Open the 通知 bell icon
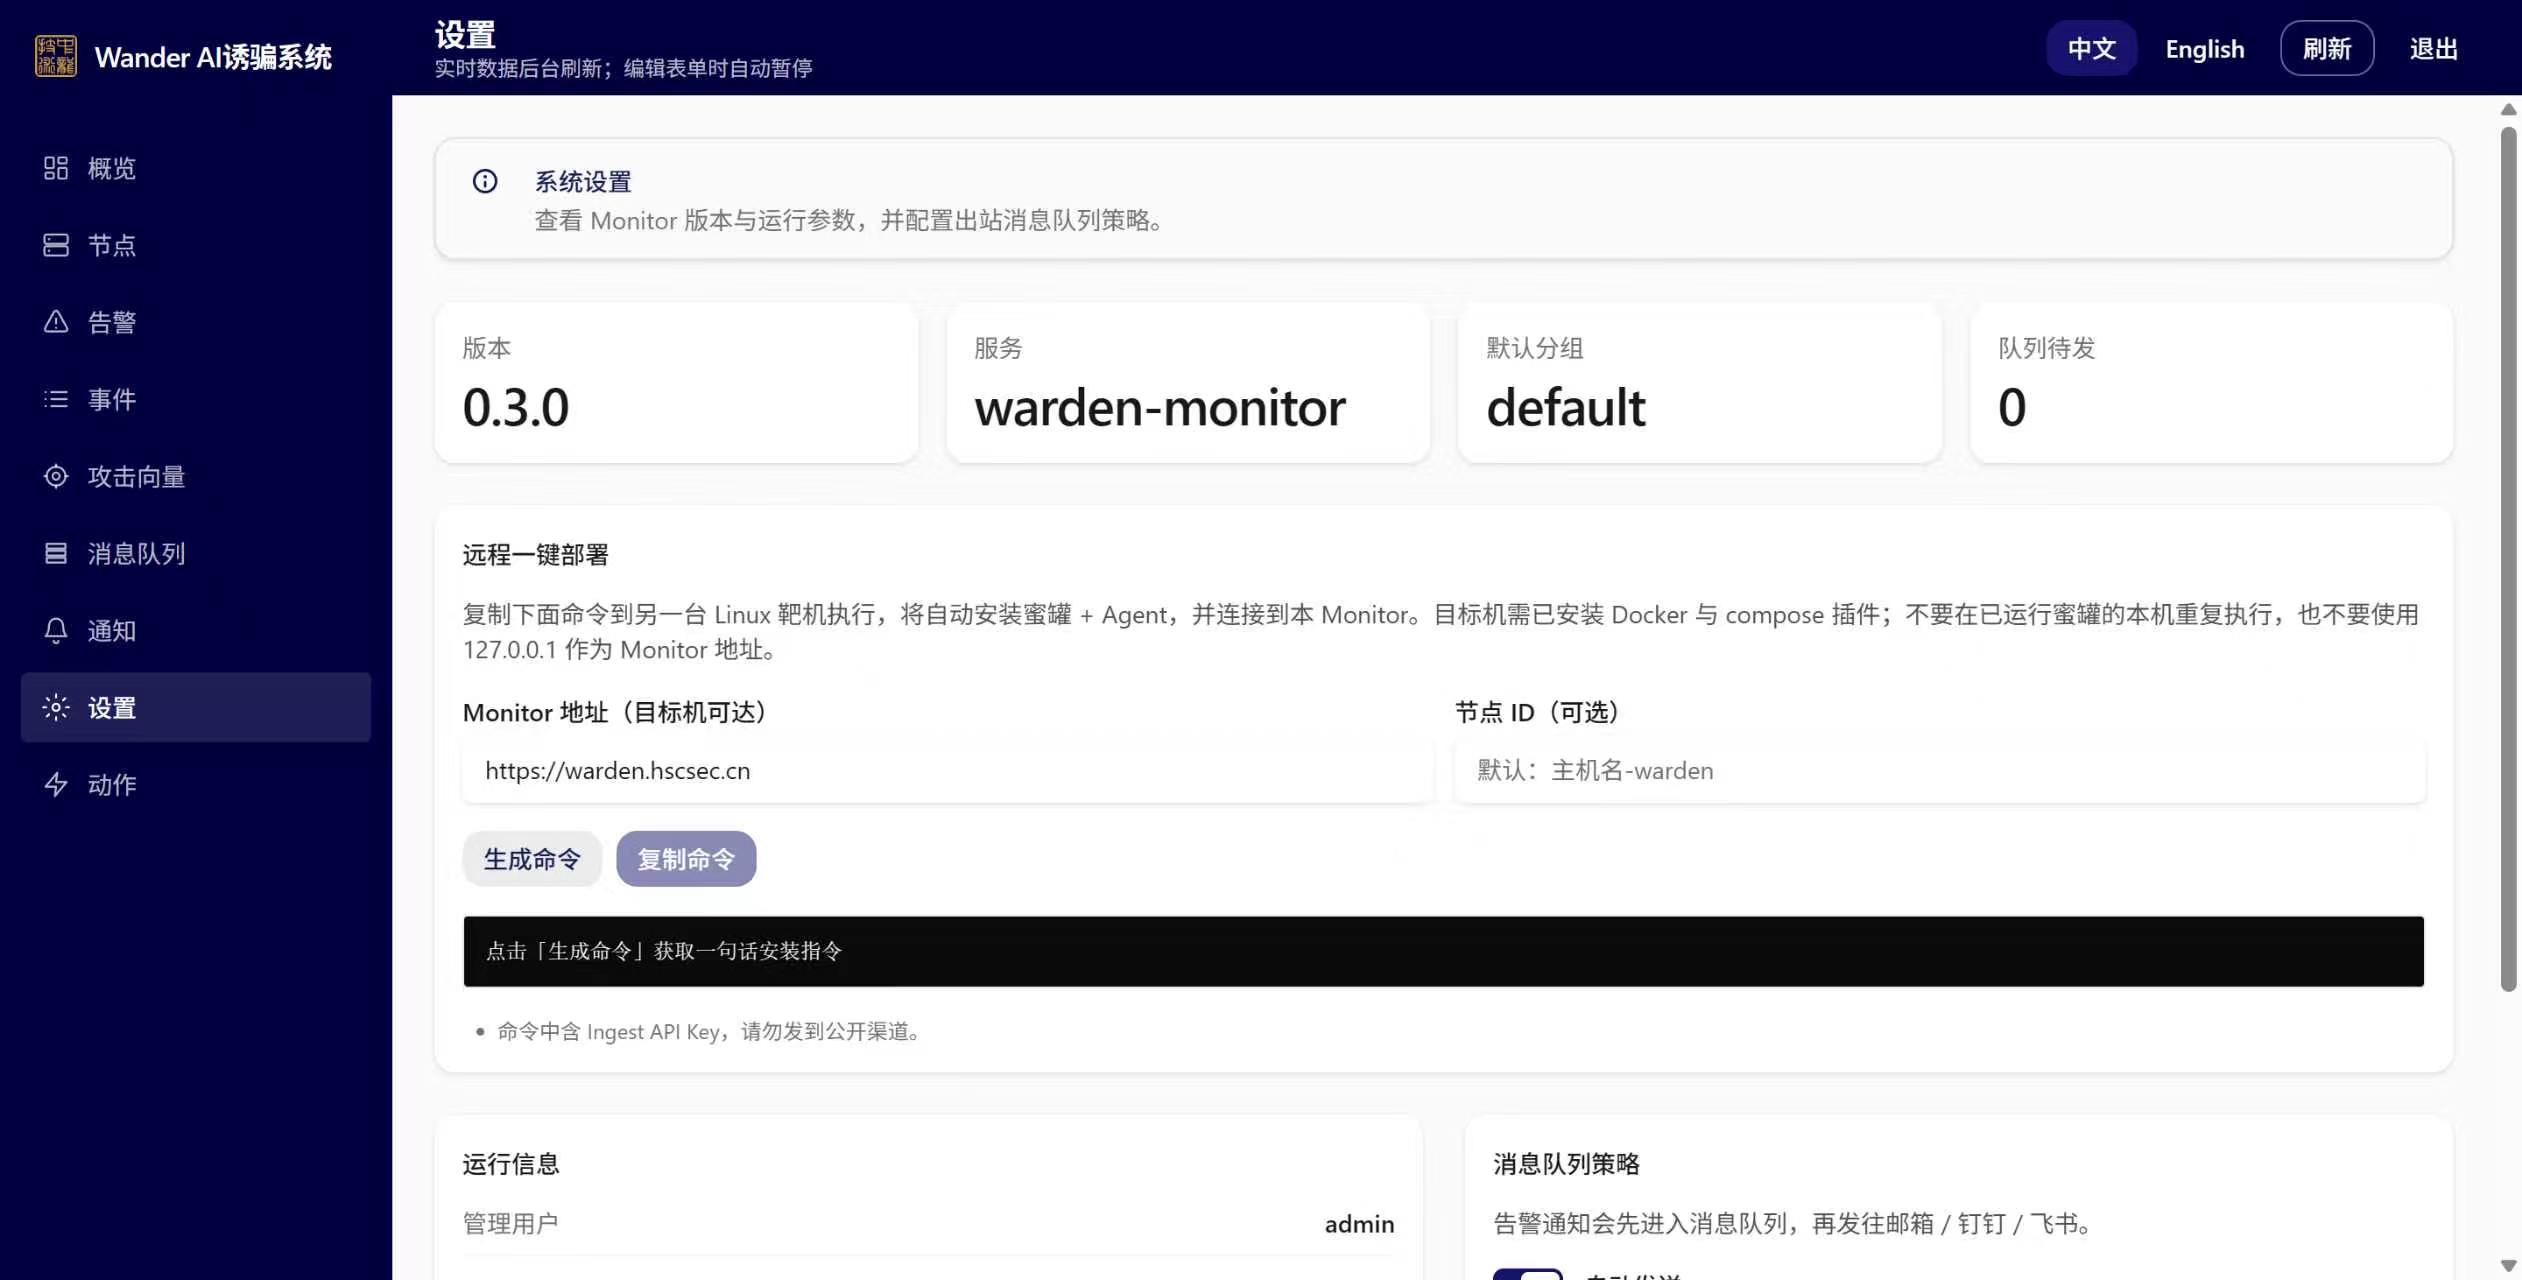2522x1280 pixels. [x=56, y=630]
